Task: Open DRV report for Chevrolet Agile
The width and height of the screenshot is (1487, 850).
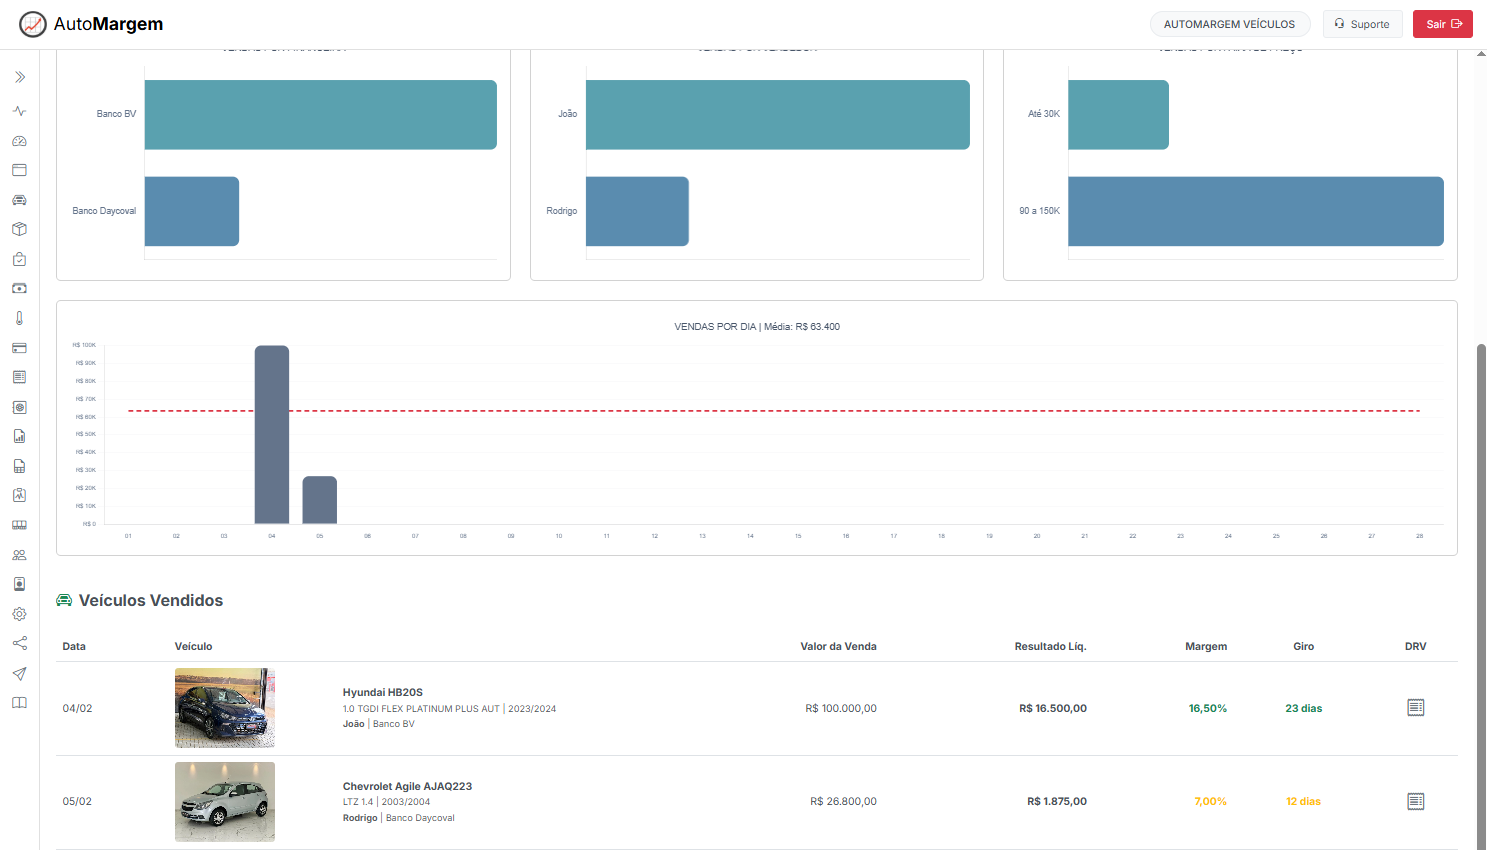Action: pos(1415,801)
